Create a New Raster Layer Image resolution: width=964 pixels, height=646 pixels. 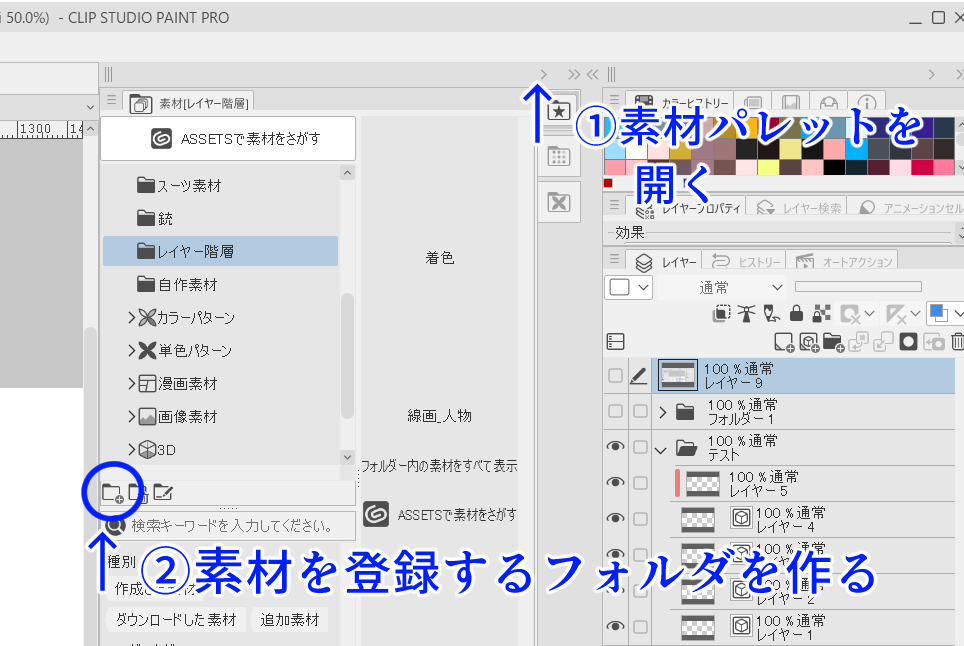click(x=784, y=342)
